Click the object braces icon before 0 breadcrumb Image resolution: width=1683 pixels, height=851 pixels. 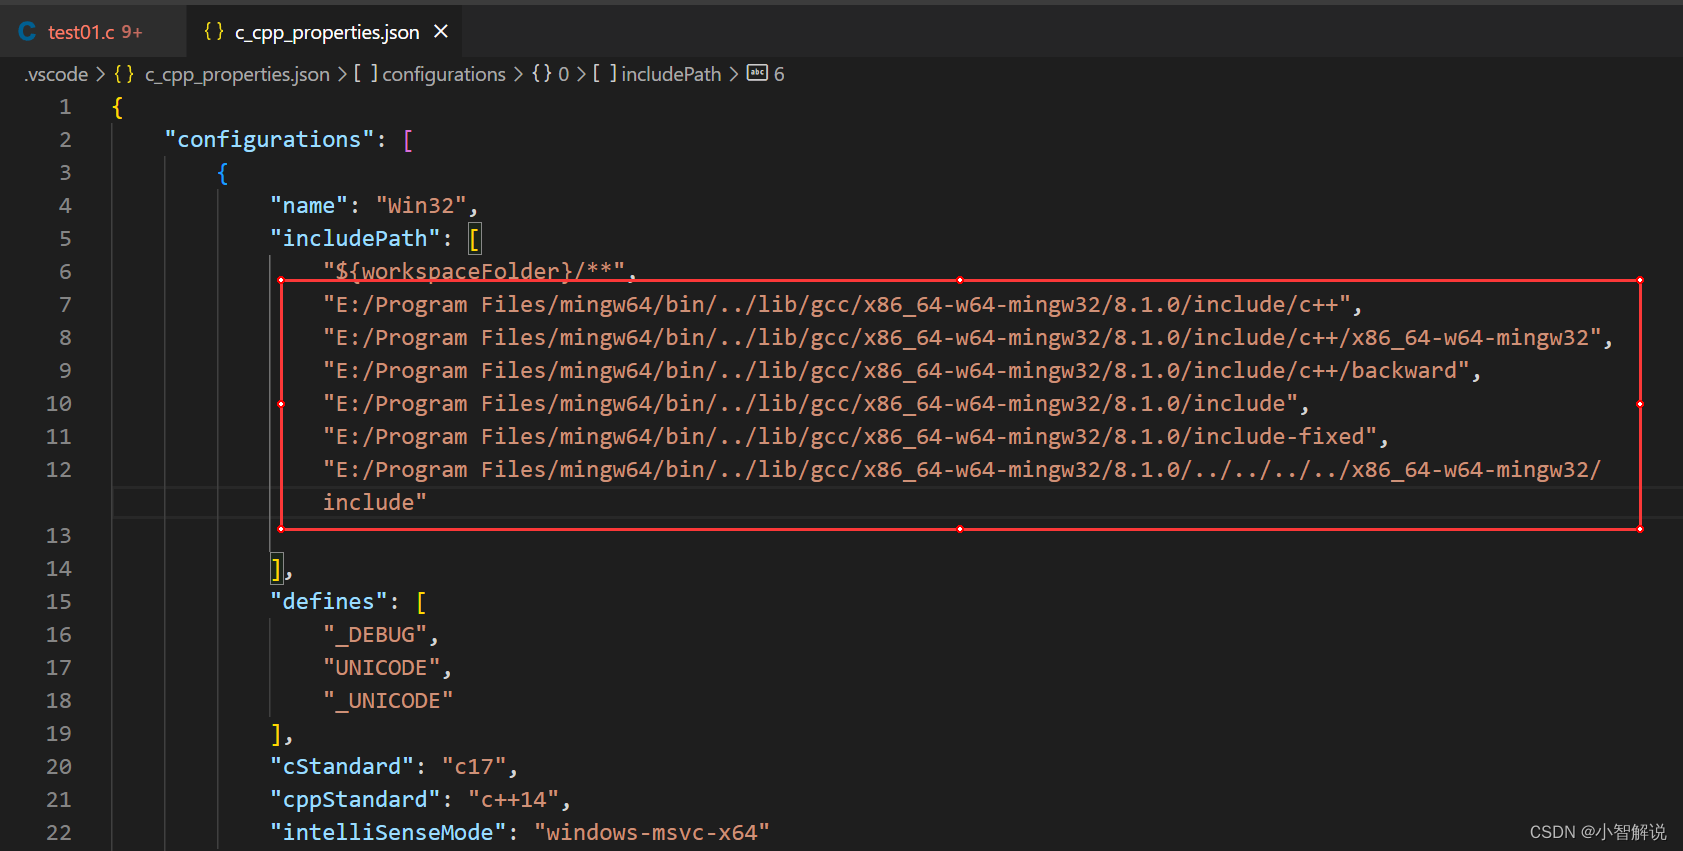541,74
